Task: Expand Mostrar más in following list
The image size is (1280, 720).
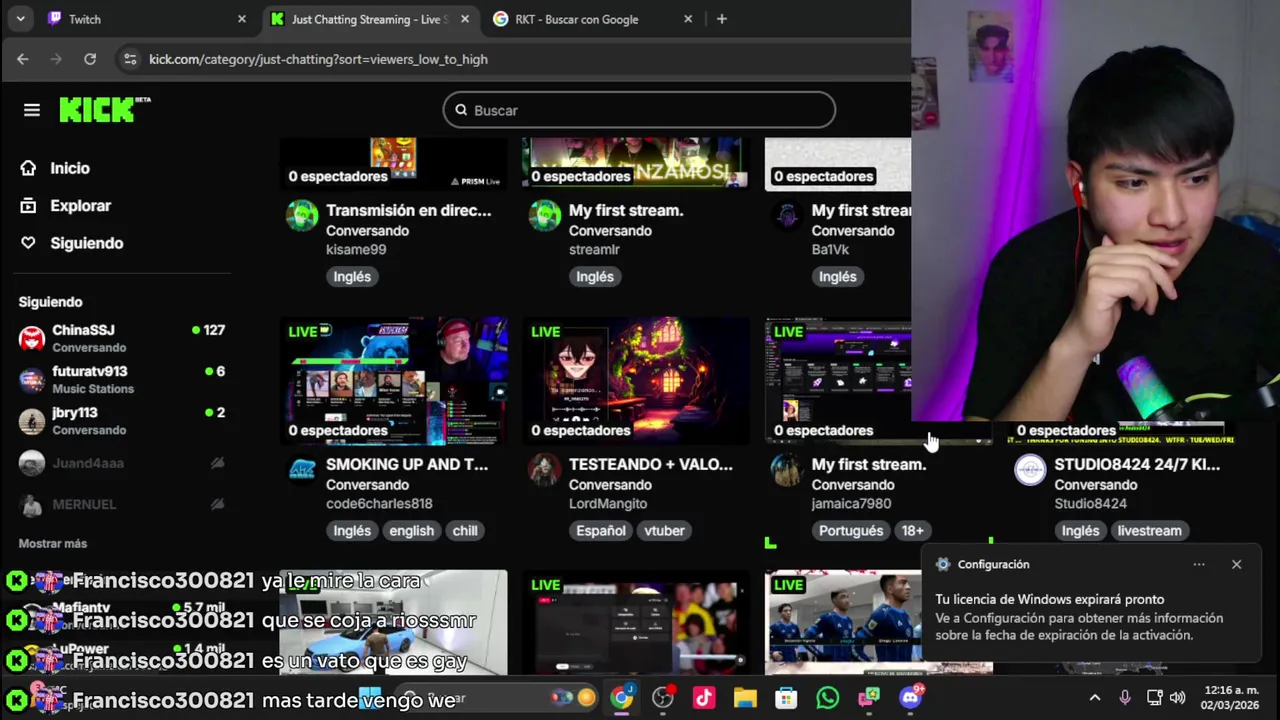Action: [x=53, y=543]
